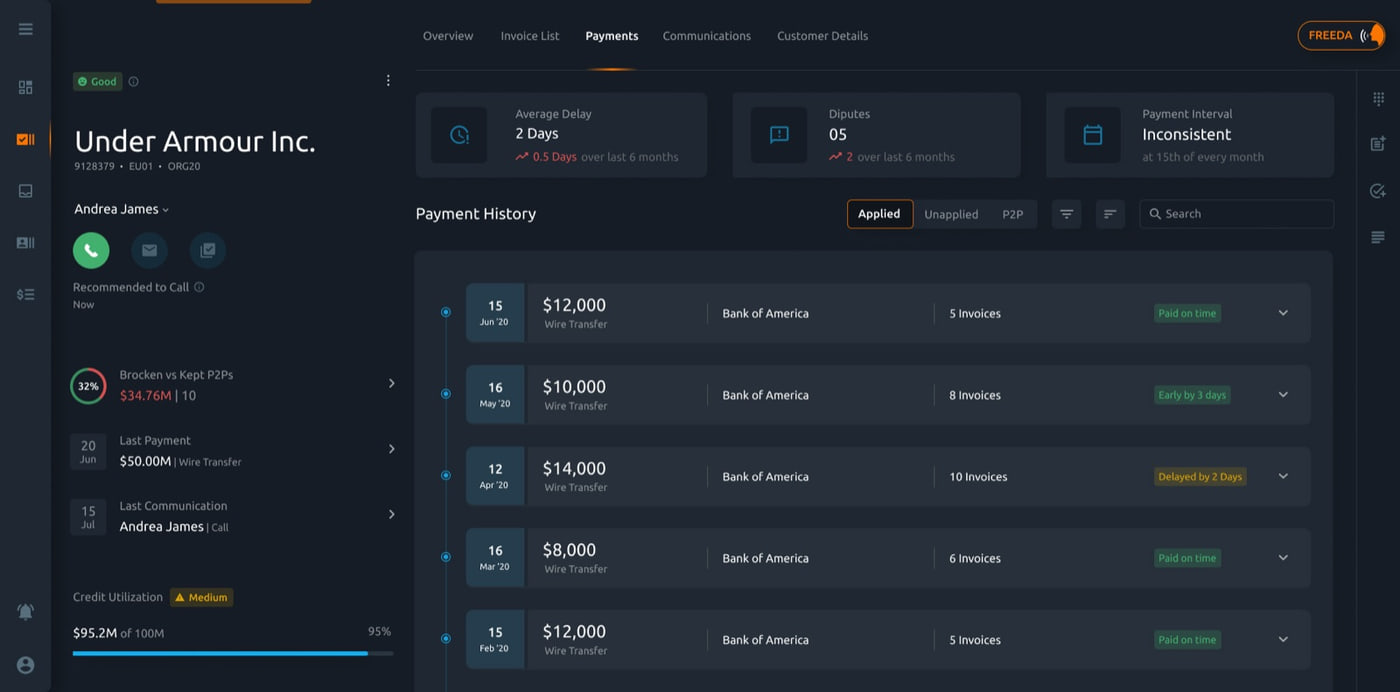This screenshot has height=692, width=1400.
Task: Open the add note icon in right rail
Action: [x=1378, y=144]
